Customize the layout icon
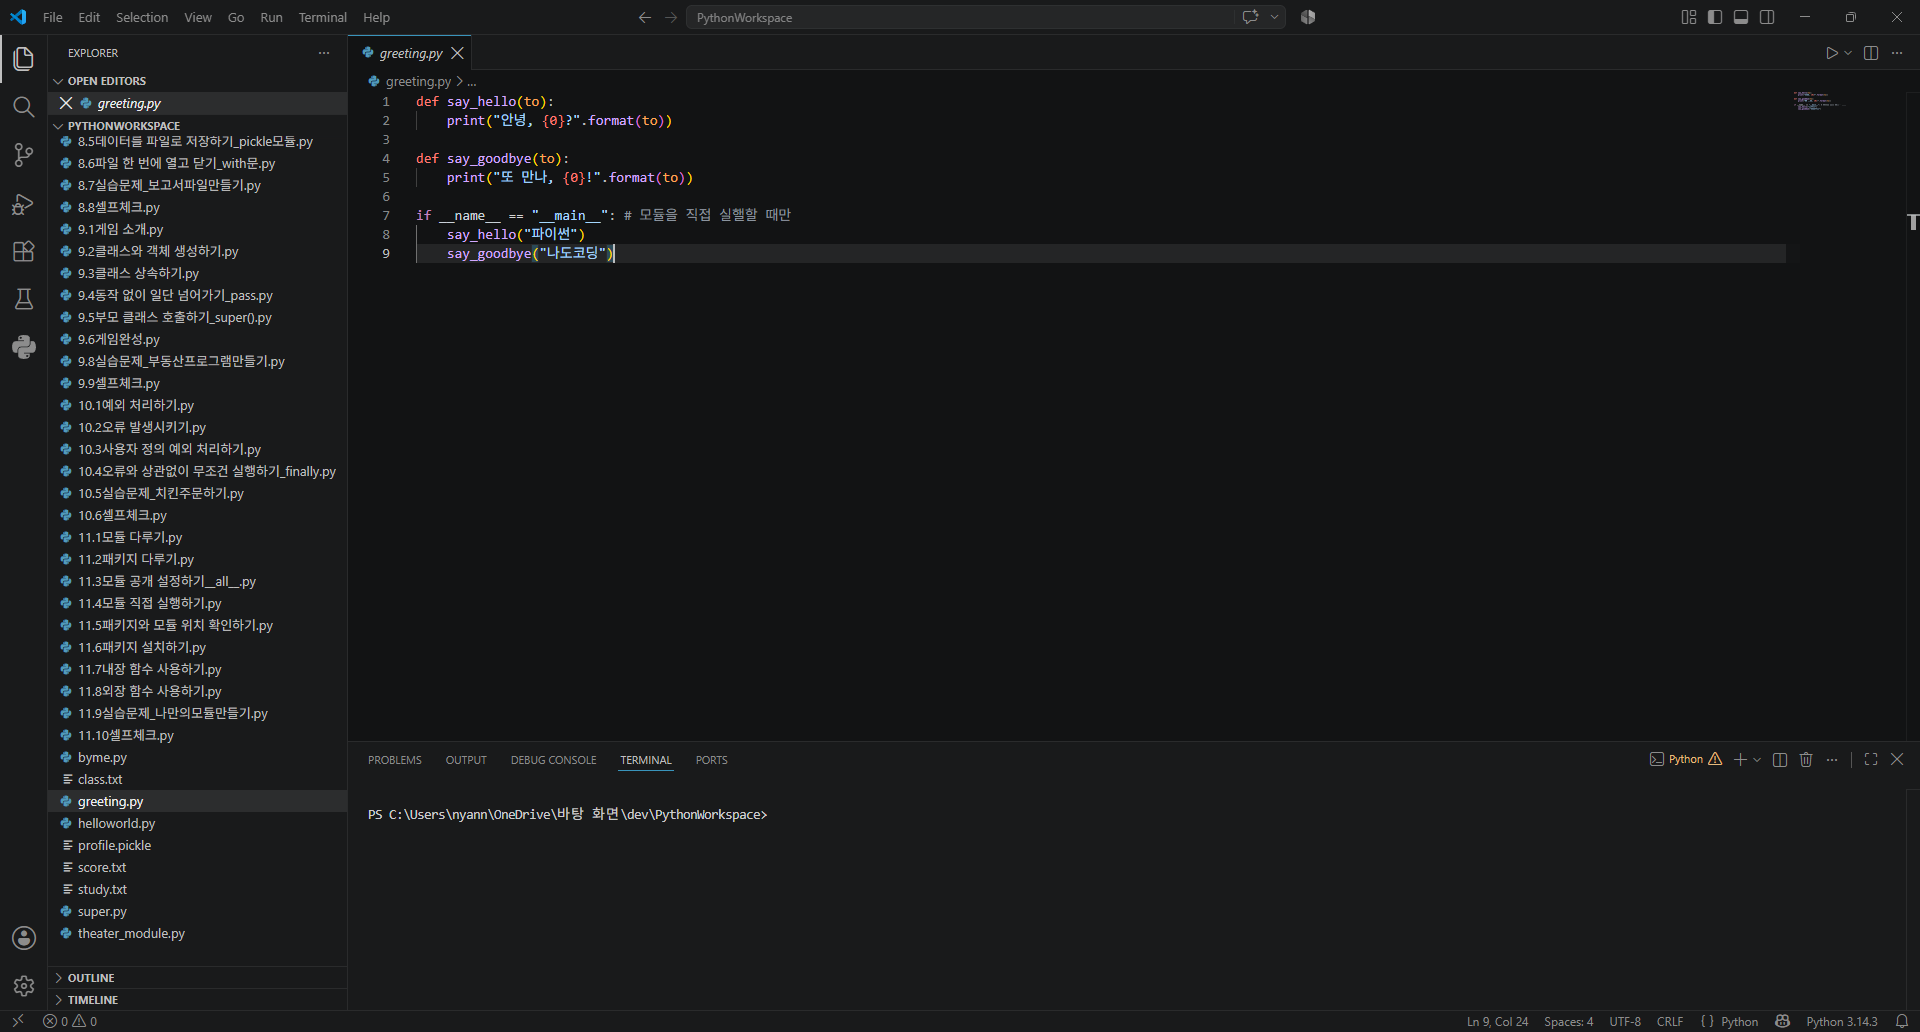The height and width of the screenshot is (1032, 1920). click(1689, 17)
